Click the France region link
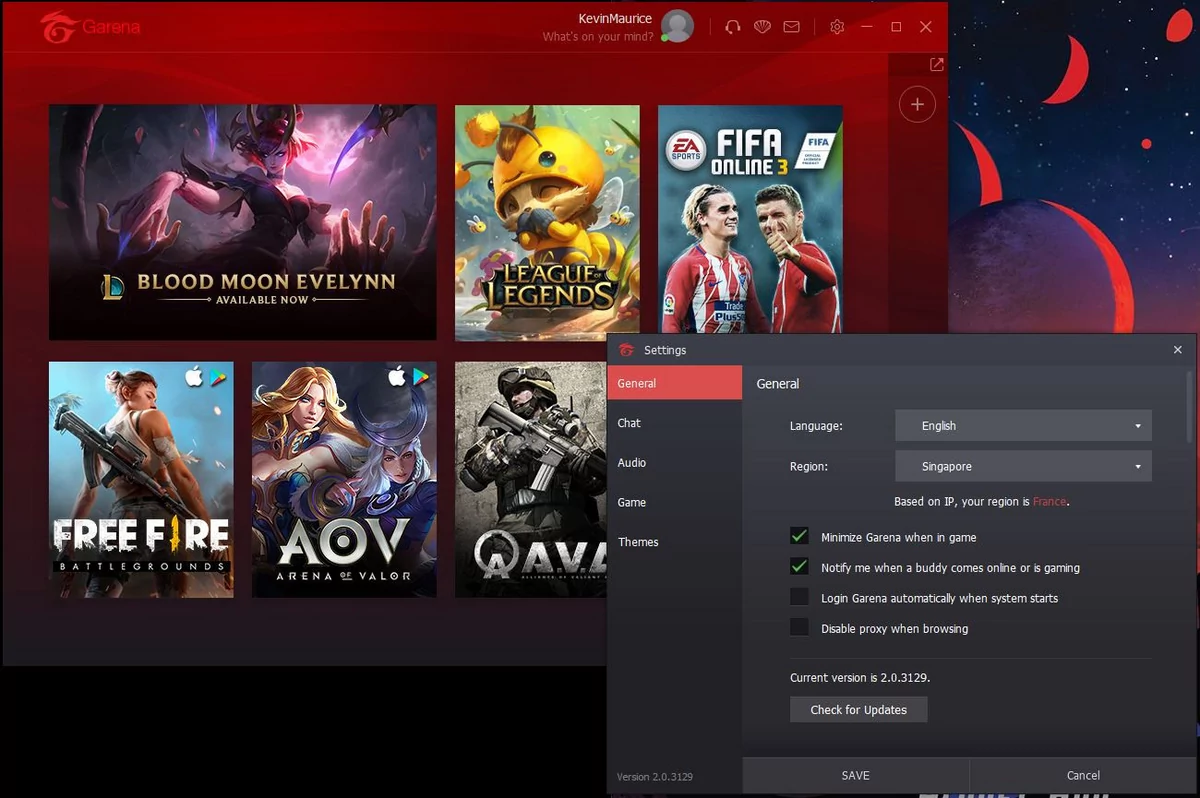Screen dimensions: 1200x798 (1049, 501)
